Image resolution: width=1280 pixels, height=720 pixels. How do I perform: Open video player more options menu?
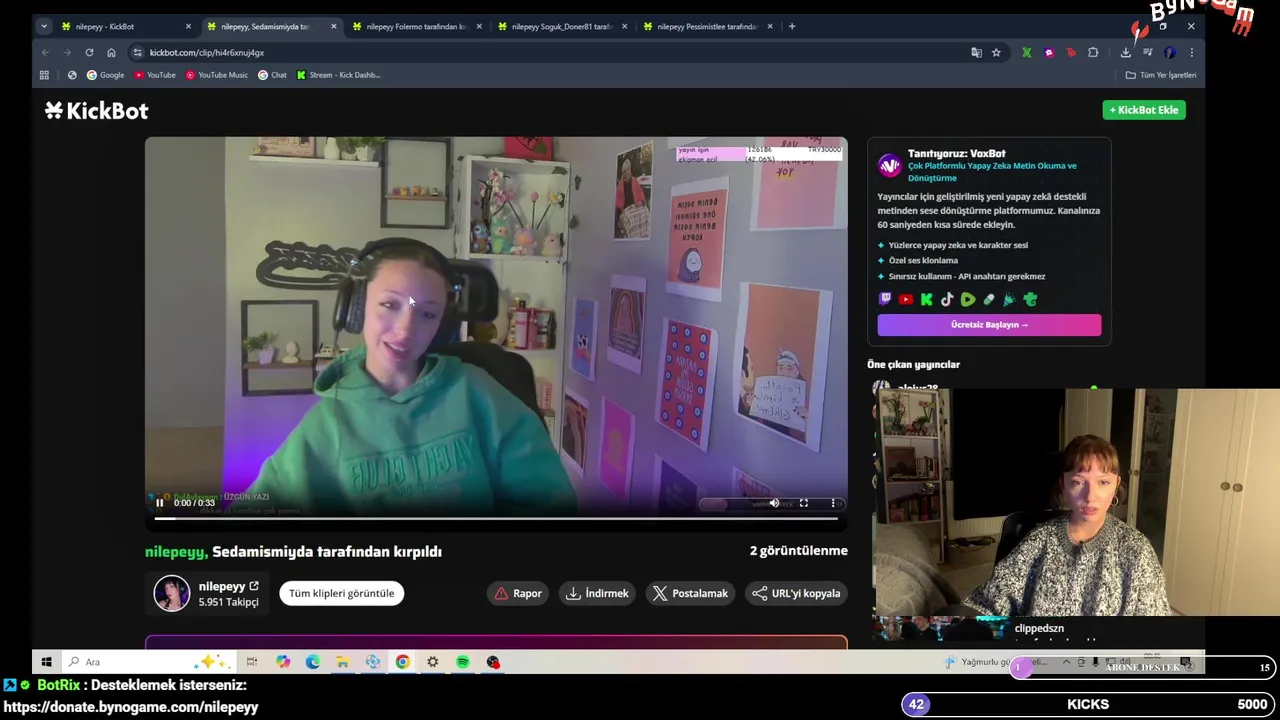833,503
